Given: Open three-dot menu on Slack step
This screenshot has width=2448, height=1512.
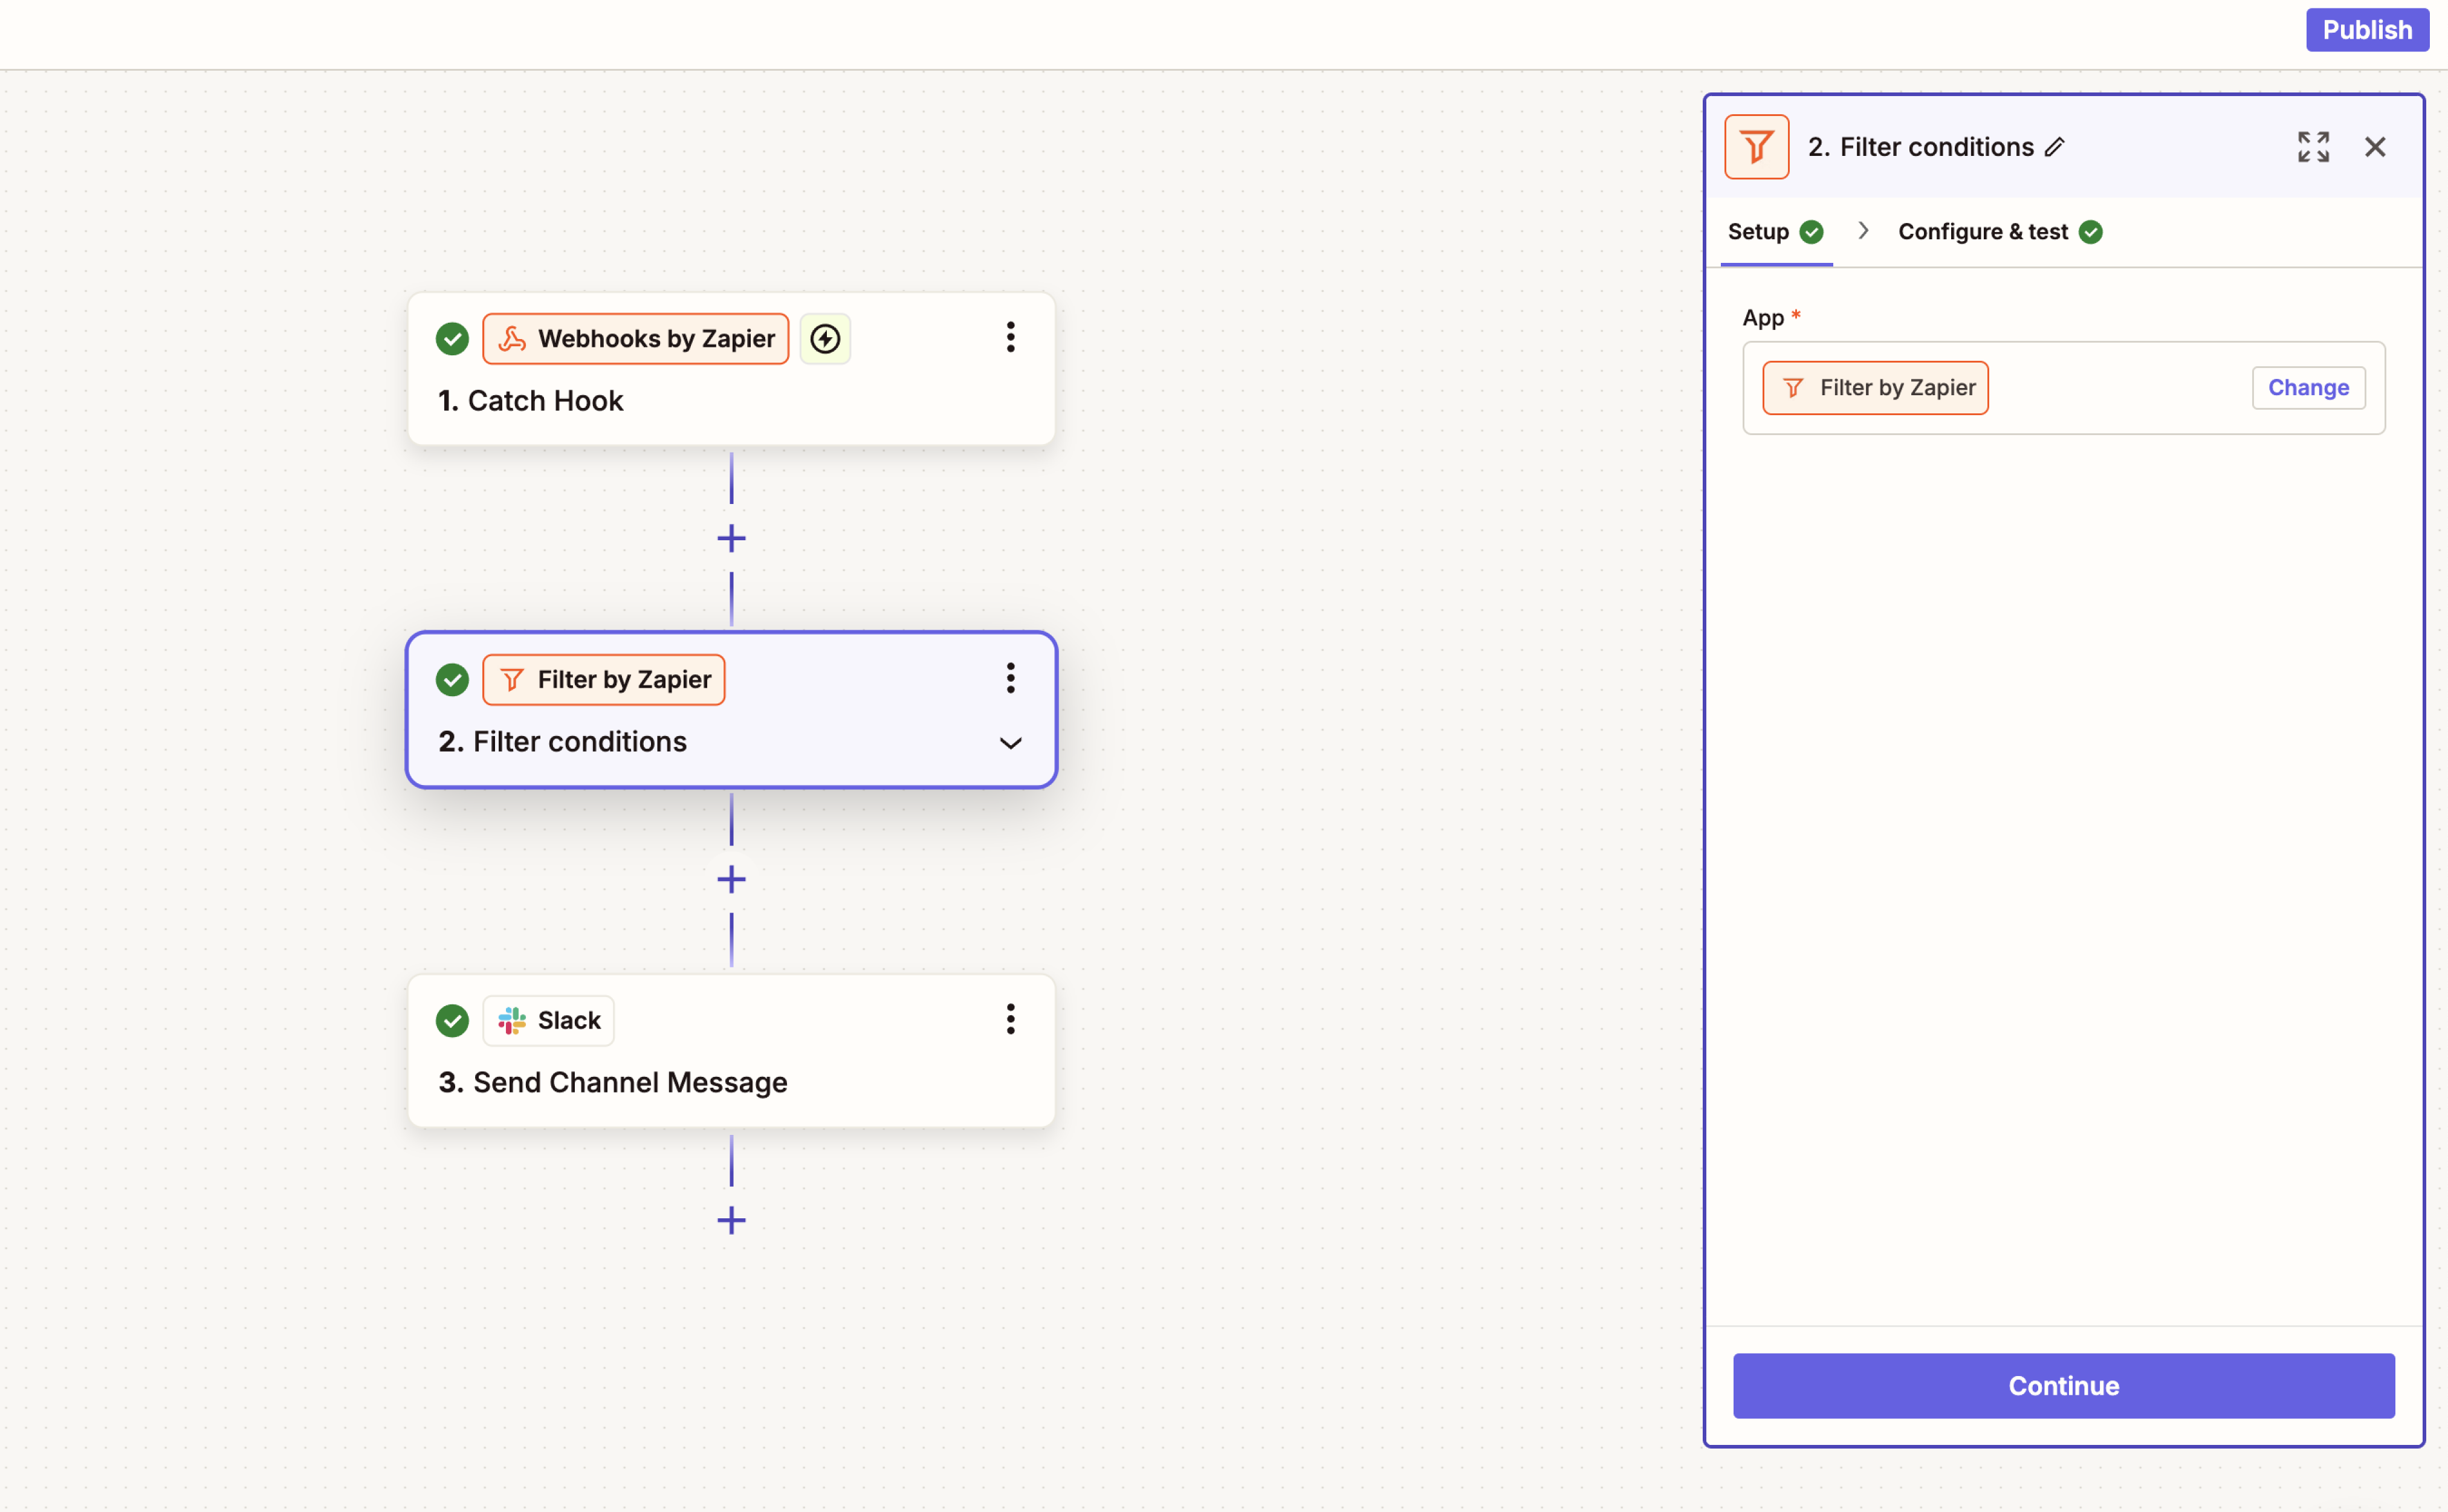Looking at the screenshot, I should point(1010,1019).
